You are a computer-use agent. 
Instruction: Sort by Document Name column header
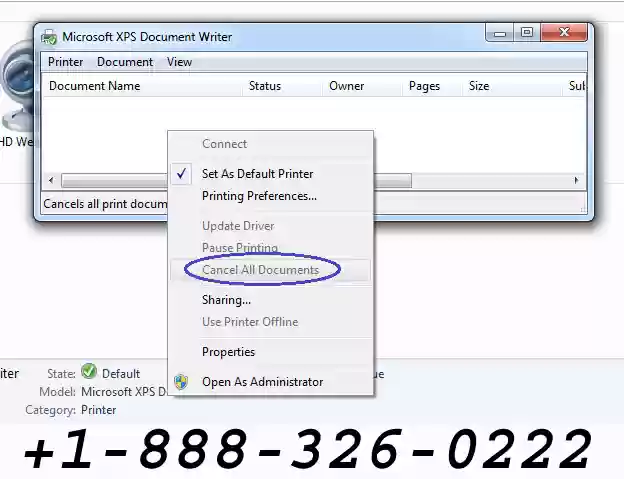142,86
